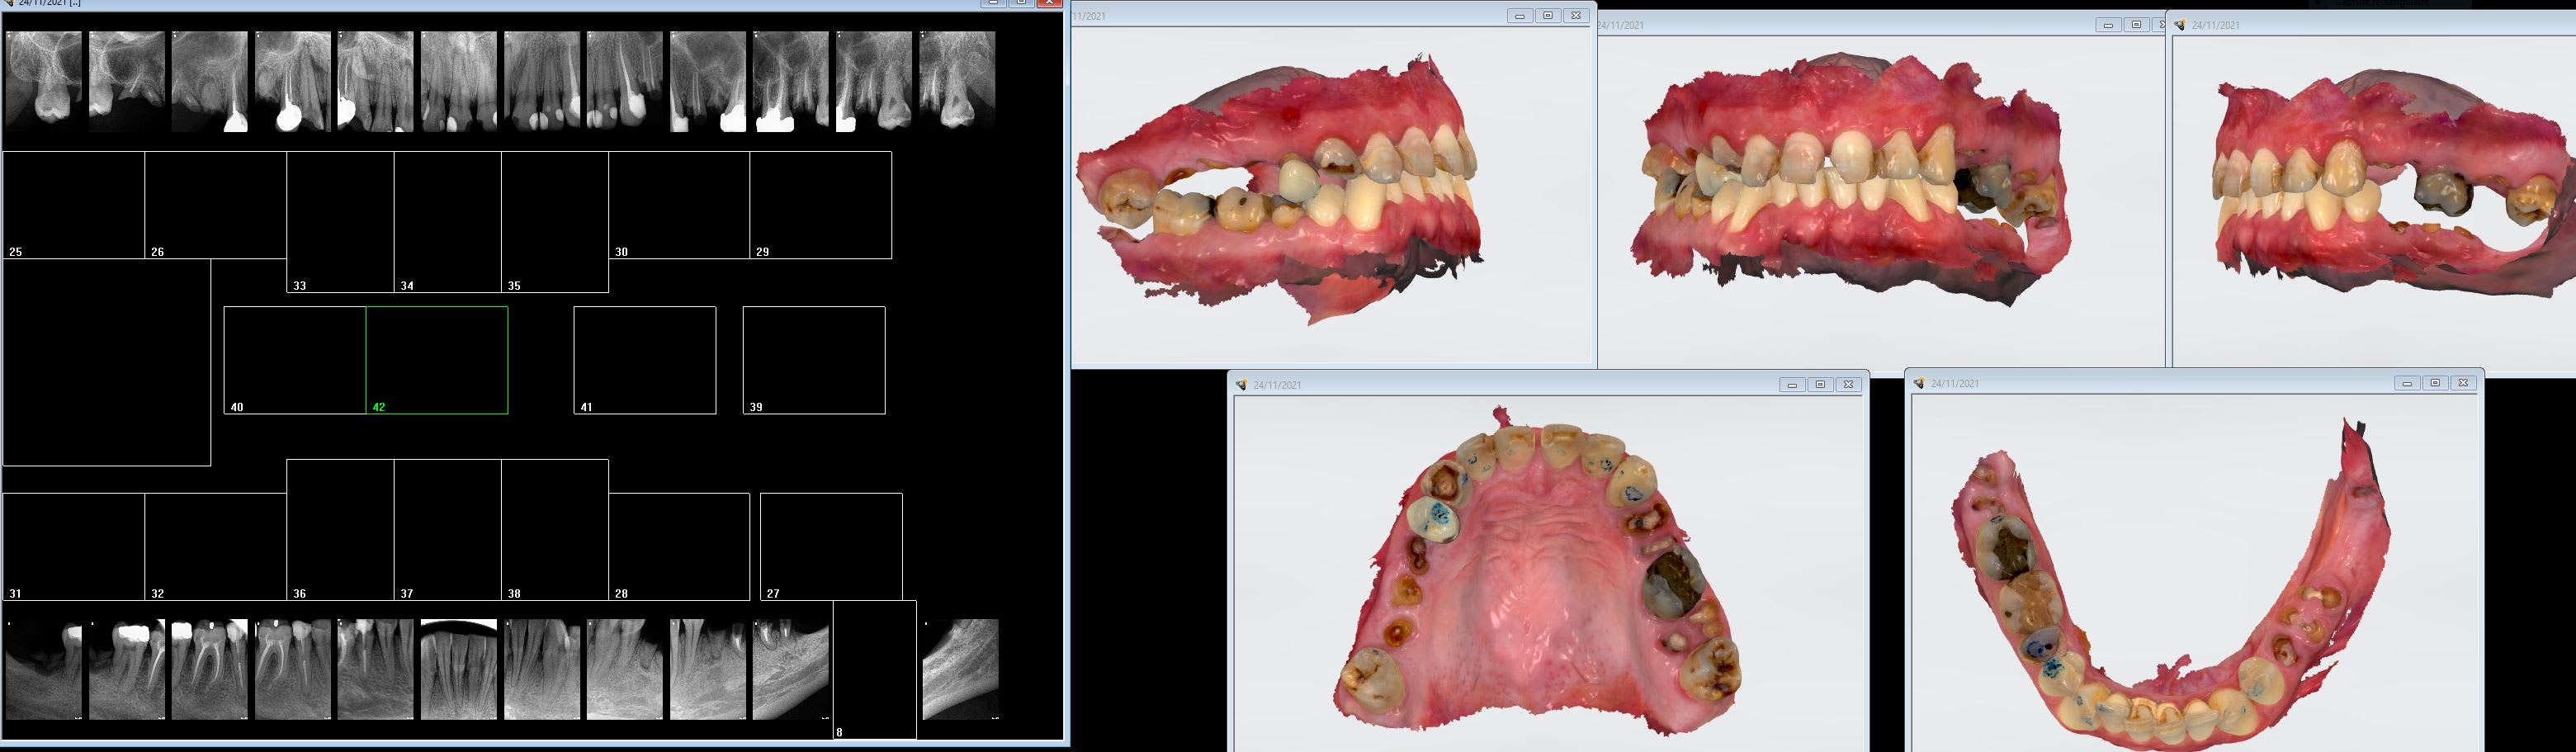Viewport: 2576px width, 752px height.
Task: Click the app icon in the lower-arch scan title bar
Action: (1919, 384)
